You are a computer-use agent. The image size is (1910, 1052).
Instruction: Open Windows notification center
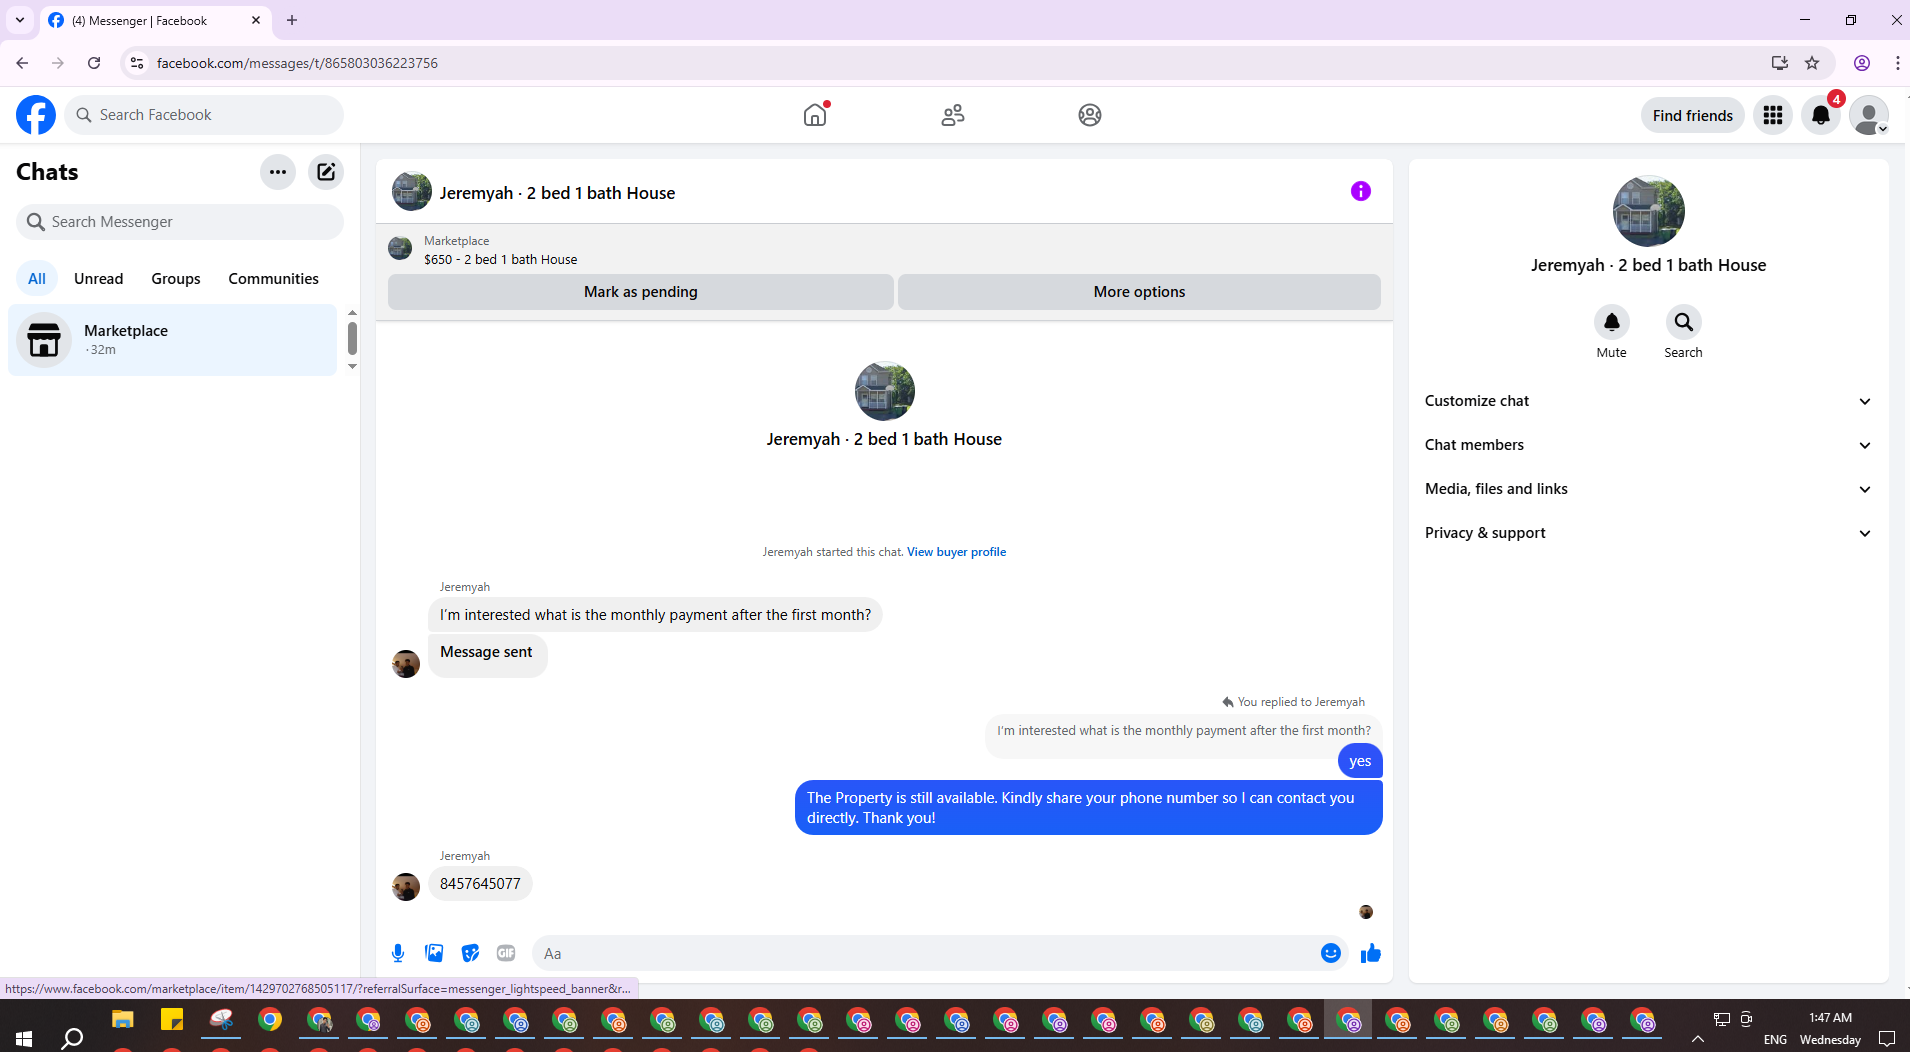(1887, 1039)
